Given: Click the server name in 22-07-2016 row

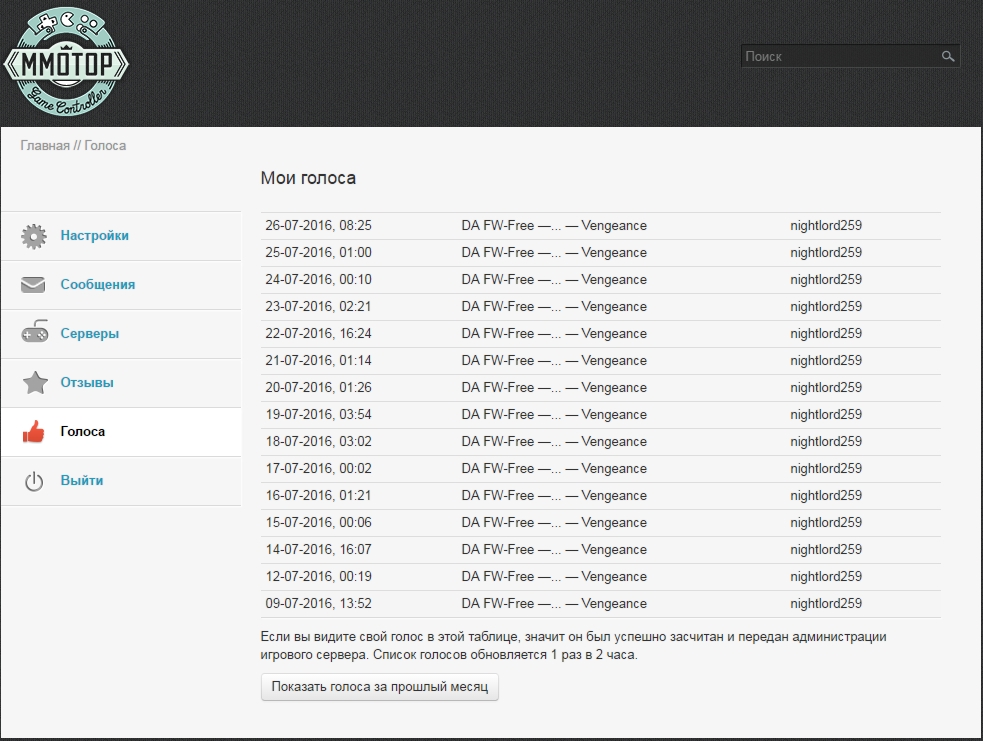Looking at the screenshot, I should coord(553,334).
